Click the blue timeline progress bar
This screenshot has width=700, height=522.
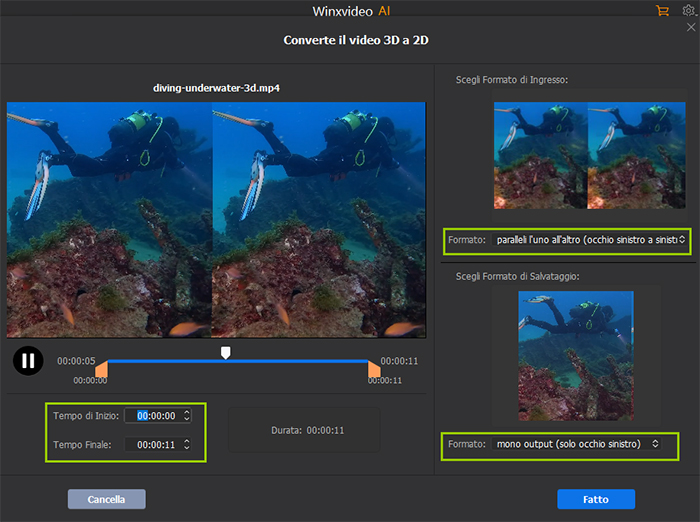[x=300, y=361]
